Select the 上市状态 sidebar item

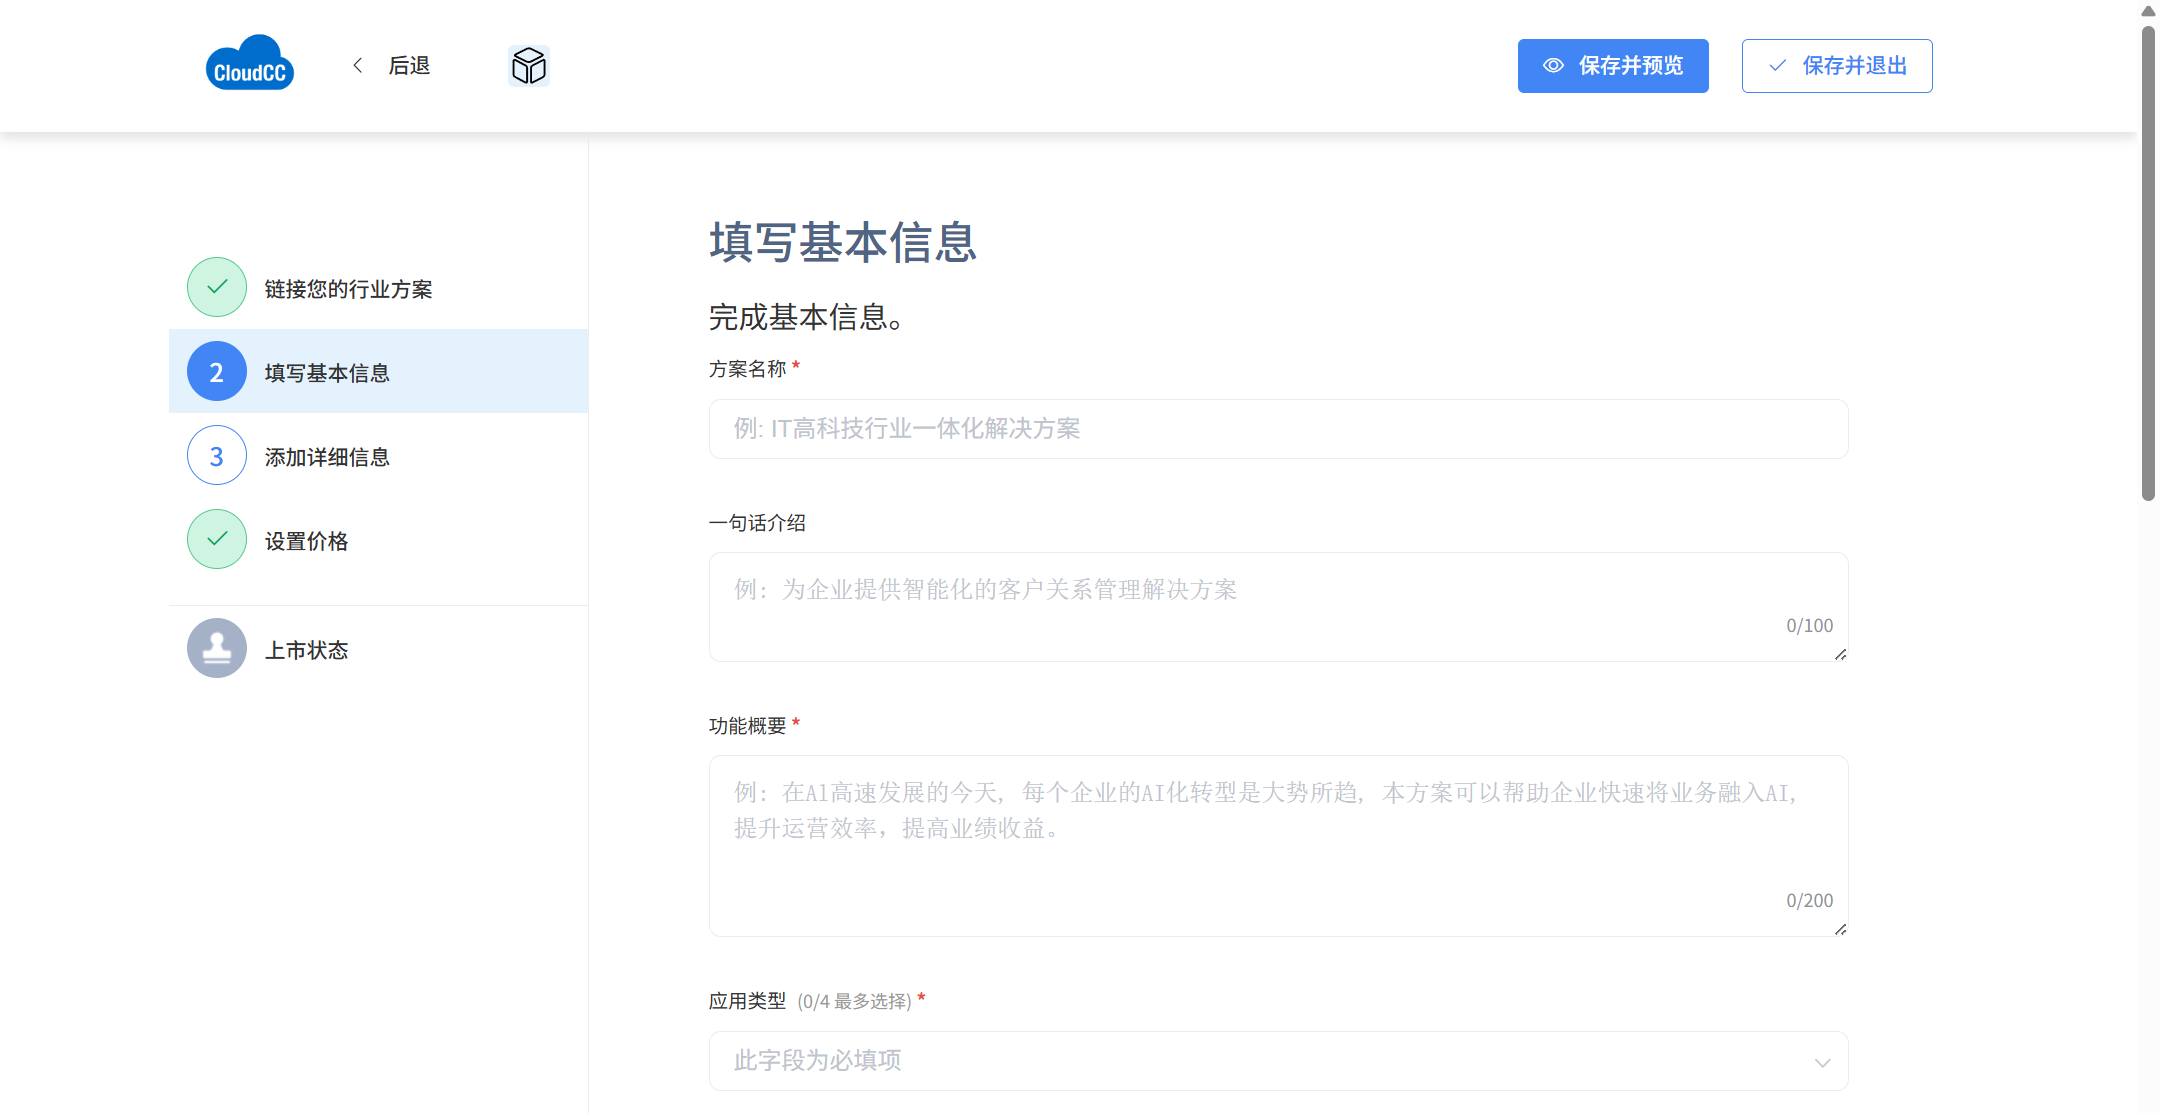pos(306,650)
